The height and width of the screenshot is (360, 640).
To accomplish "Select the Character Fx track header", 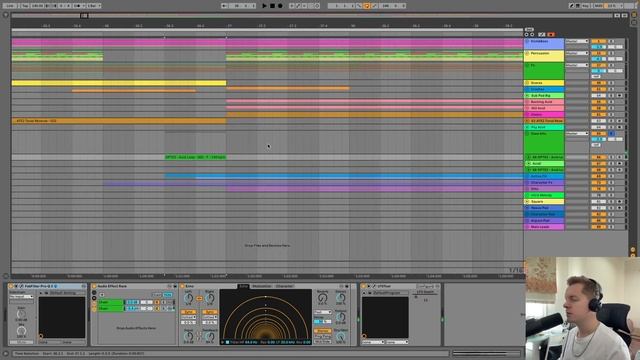I will tap(544, 182).
